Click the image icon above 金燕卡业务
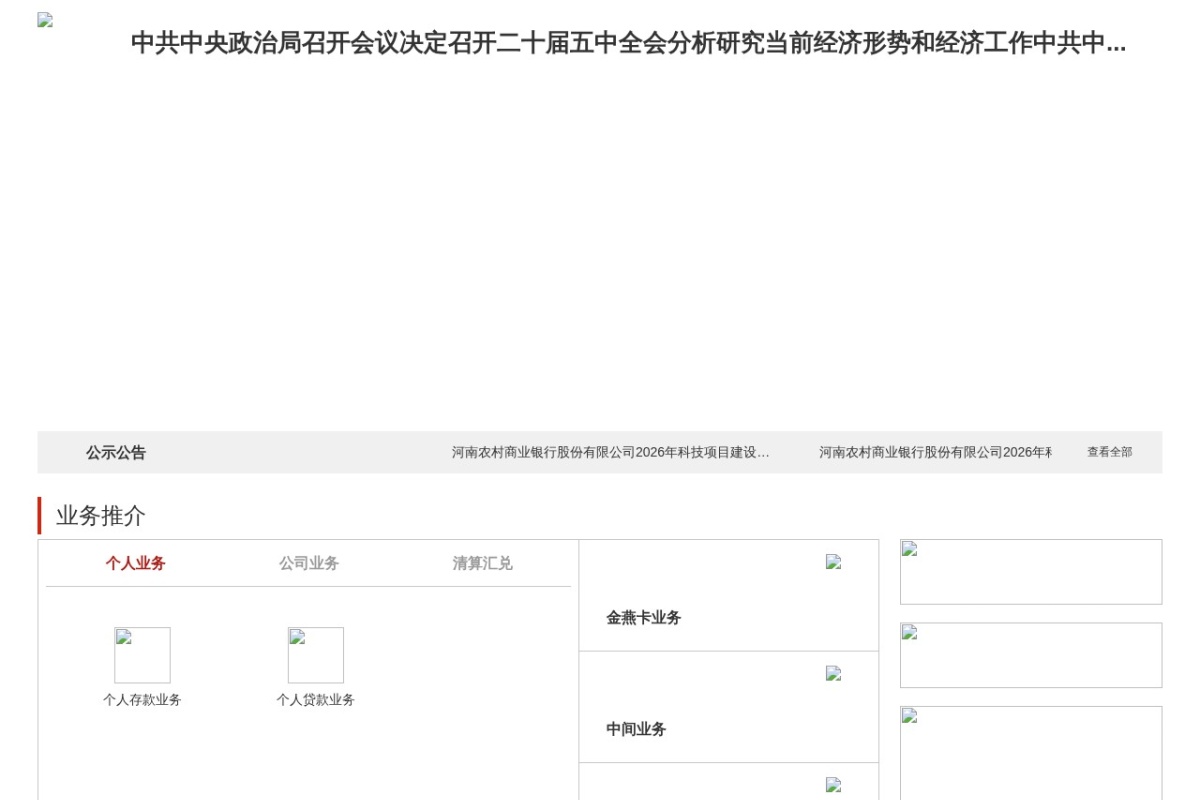The image size is (1200, 800). click(833, 562)
